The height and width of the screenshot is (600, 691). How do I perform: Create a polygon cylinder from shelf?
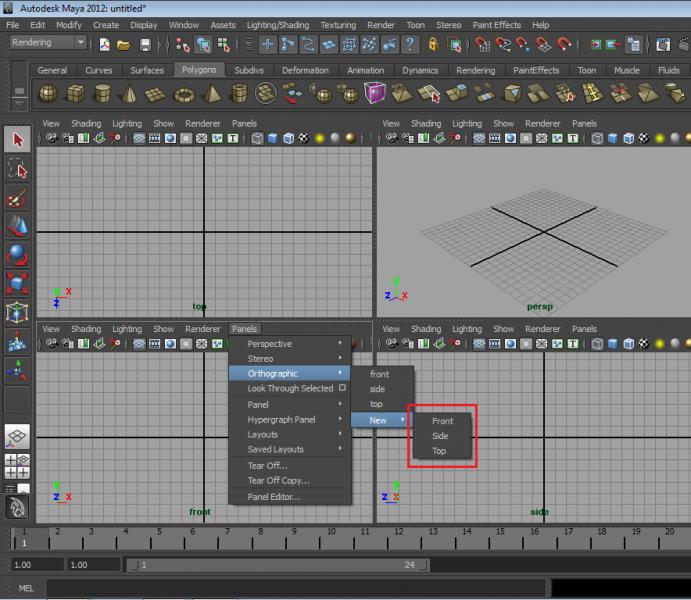[102, 94]
